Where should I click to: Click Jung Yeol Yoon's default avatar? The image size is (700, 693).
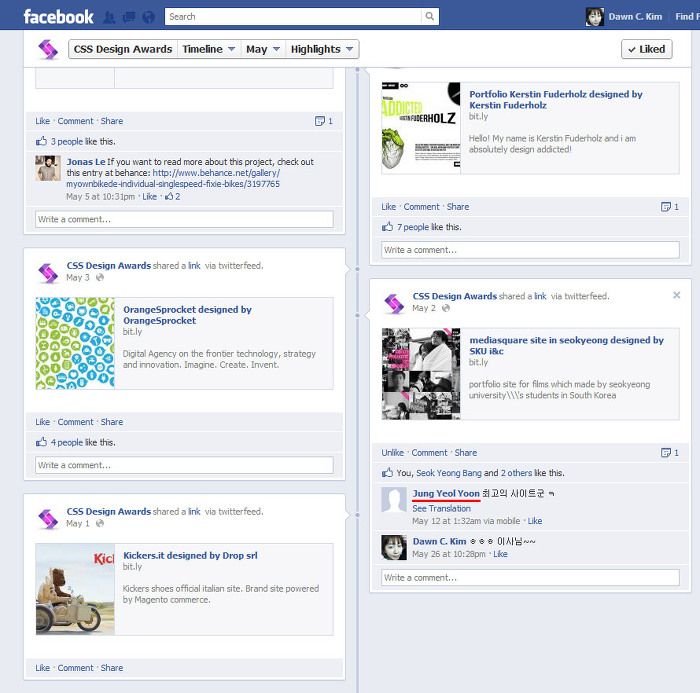[394, 500]
